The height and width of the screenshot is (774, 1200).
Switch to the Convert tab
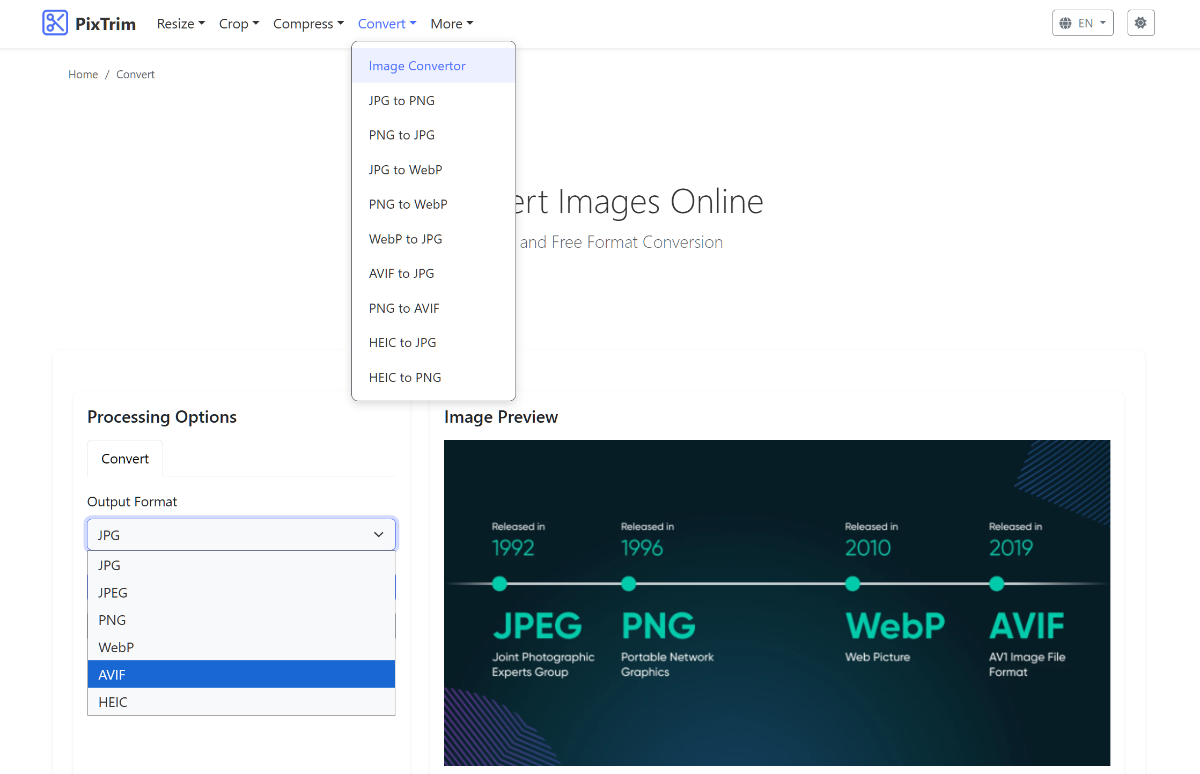click(x=125, y=459)
